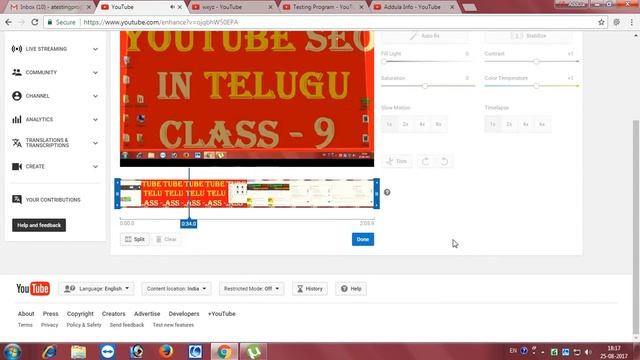This screenshot has width=640, height=360.
Task: Click the Create camera icon
Action: (x=17, y=167)
